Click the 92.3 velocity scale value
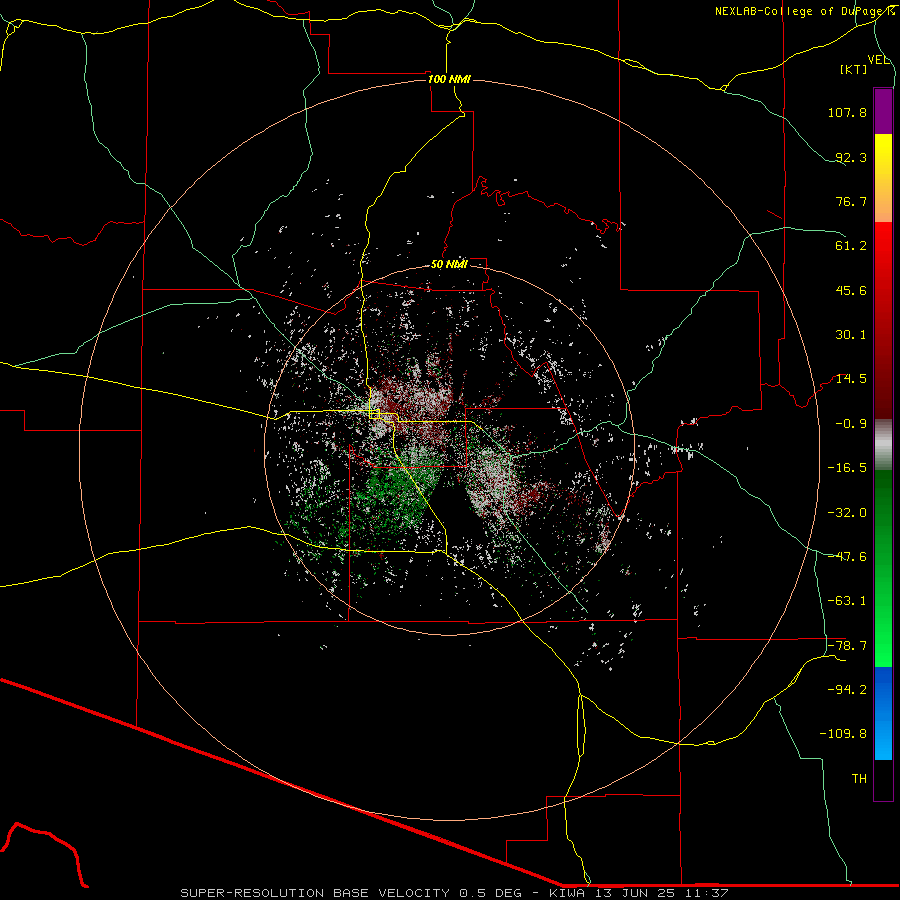Viewport: 900px width, 900px height. tap(851, 157)
